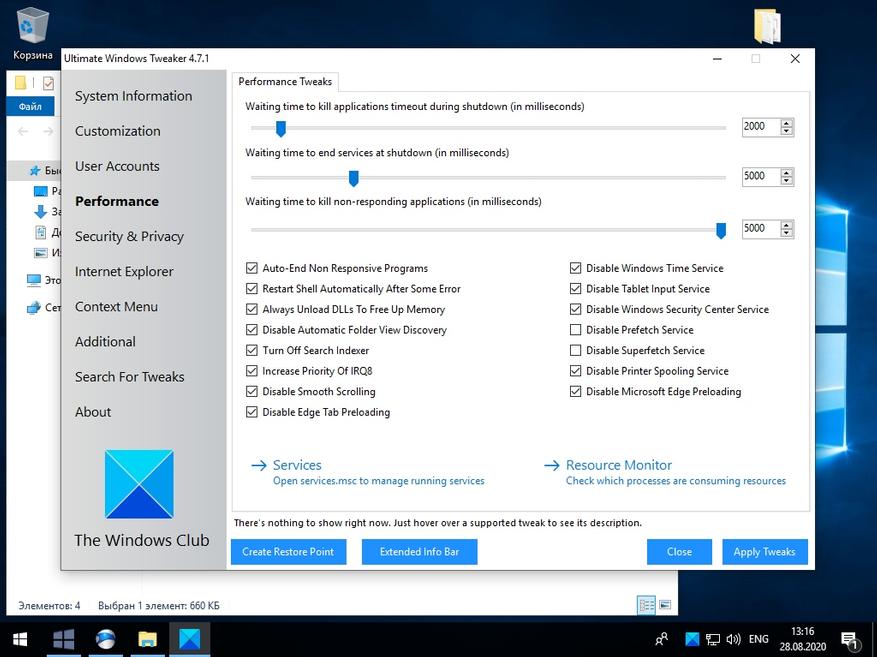Click The Windows Club logo image
The width and height of the screenshot is (877, 657).
pos(139,484)
